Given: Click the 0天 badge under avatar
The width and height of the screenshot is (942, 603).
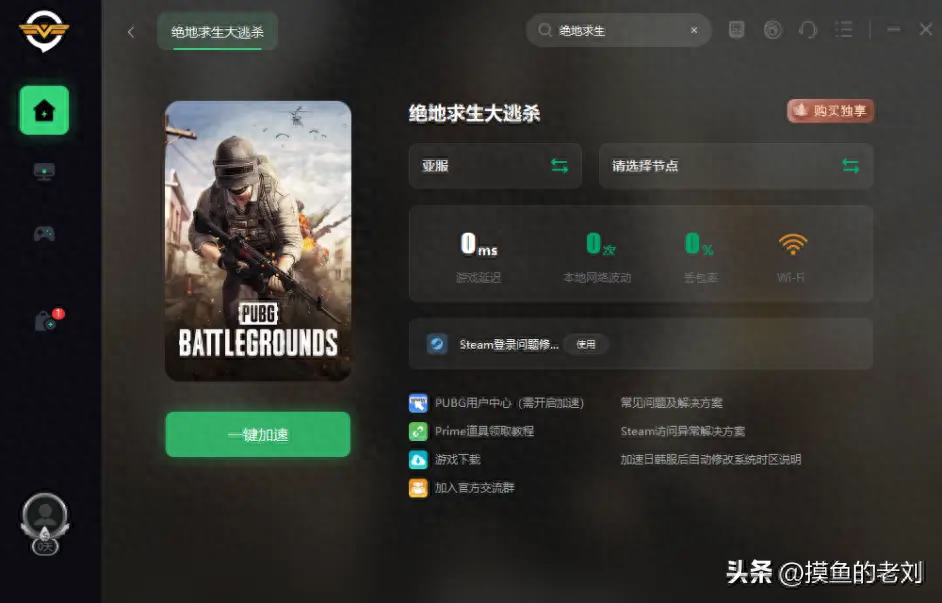Looking at the screenshot, I should click(45, 547).
